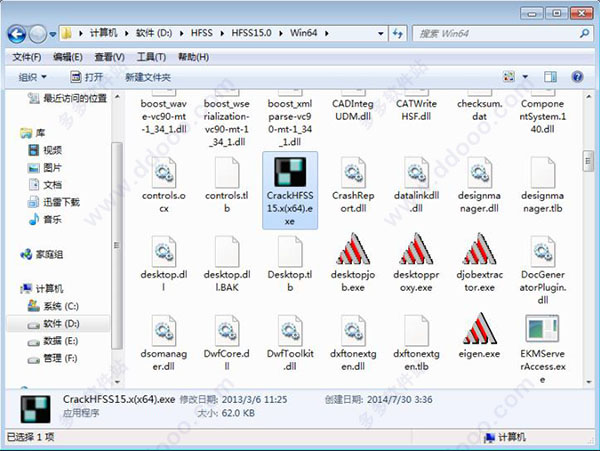The height and width of the screenshot is (451, 600).
Task: Open the 编辑(E) menu
Action: click(68, 57)
